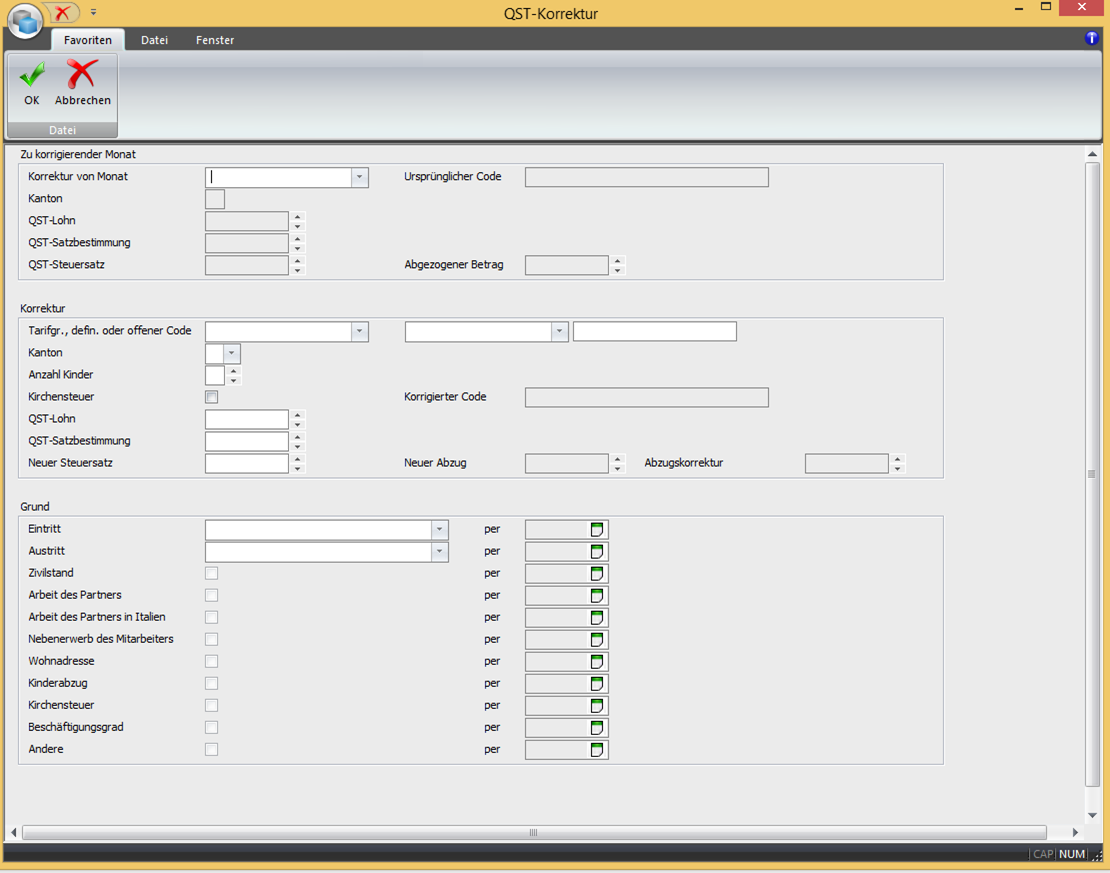Toggle the Kirchensteuer checkbox in Korrektur
Screen dimensions: 1110x873
click(211, 397)
